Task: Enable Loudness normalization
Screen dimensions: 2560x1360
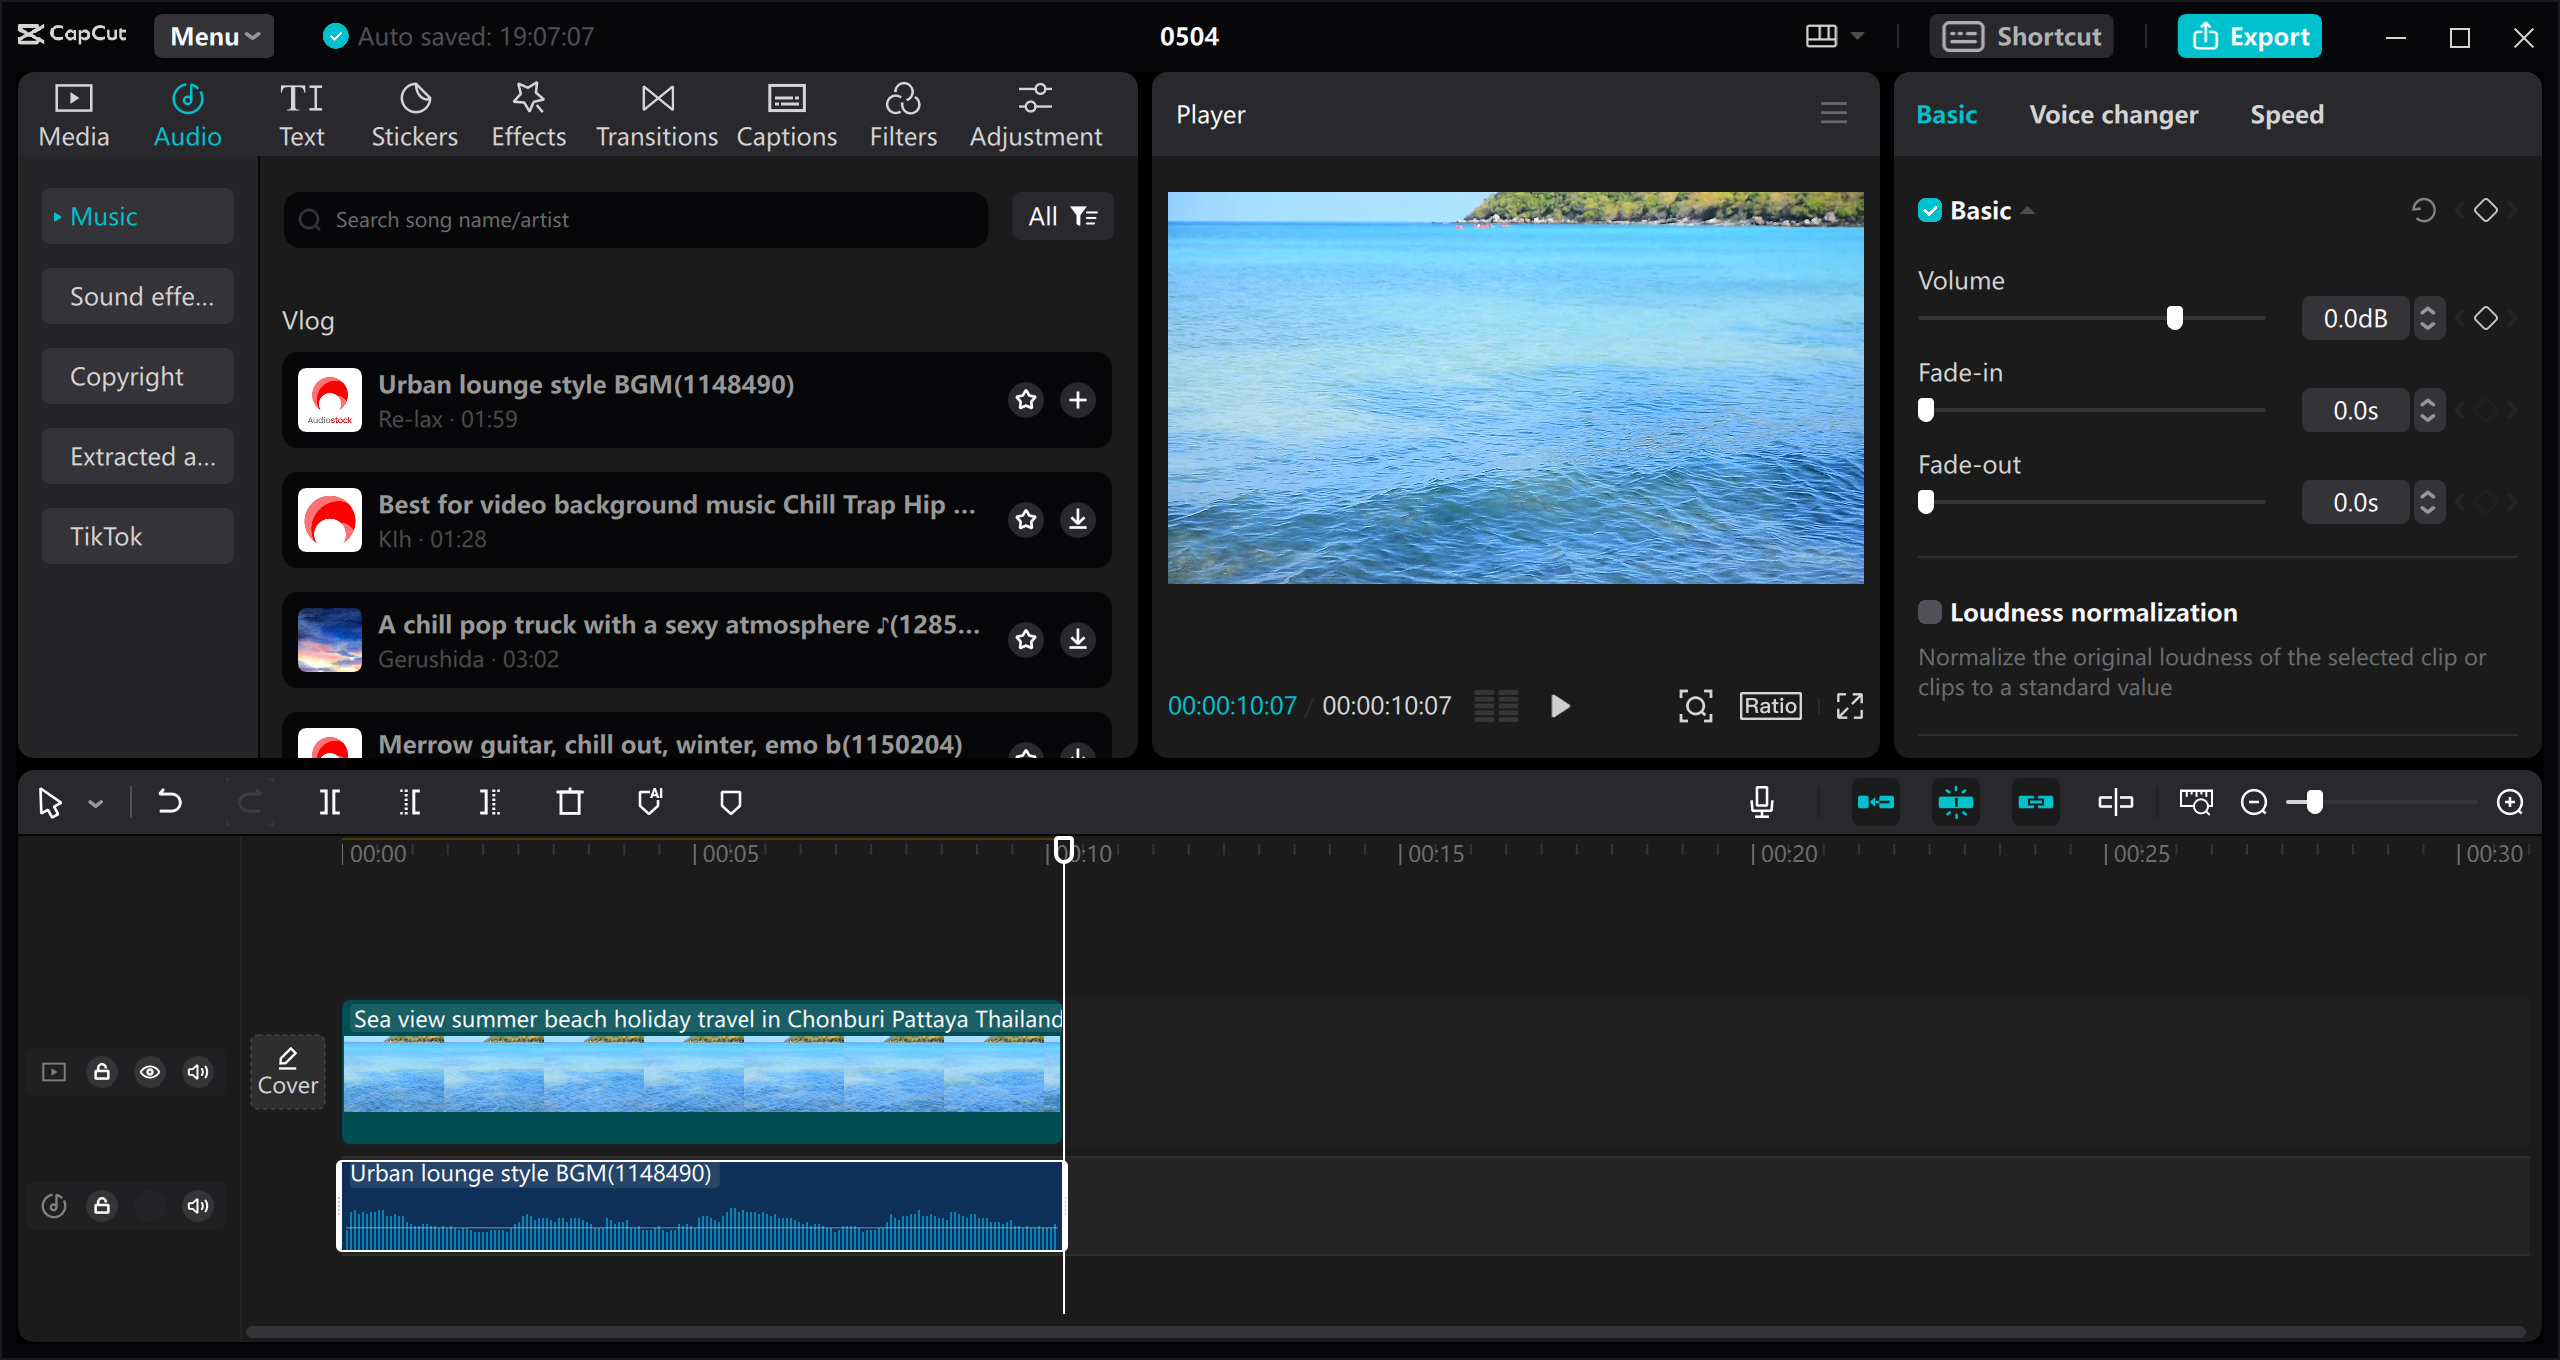Action: pyautogui.click(x=1931, y=612)
